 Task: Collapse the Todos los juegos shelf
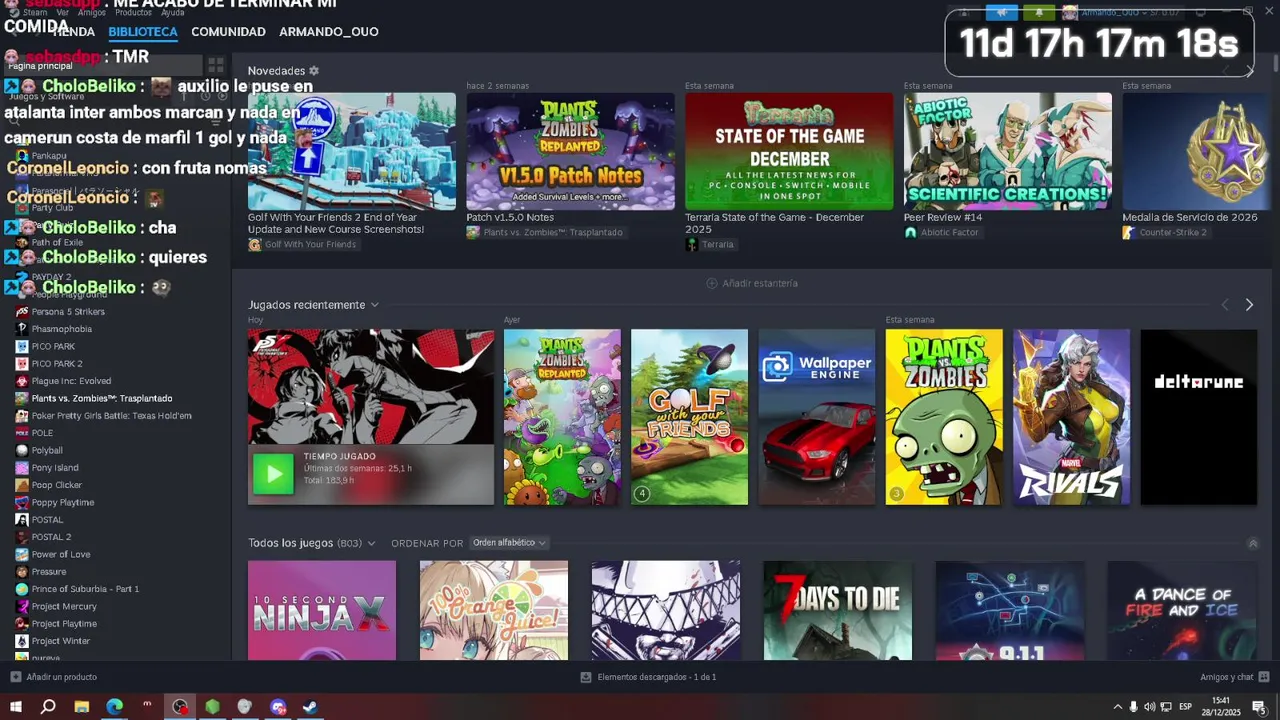(x=1253, y=543)
